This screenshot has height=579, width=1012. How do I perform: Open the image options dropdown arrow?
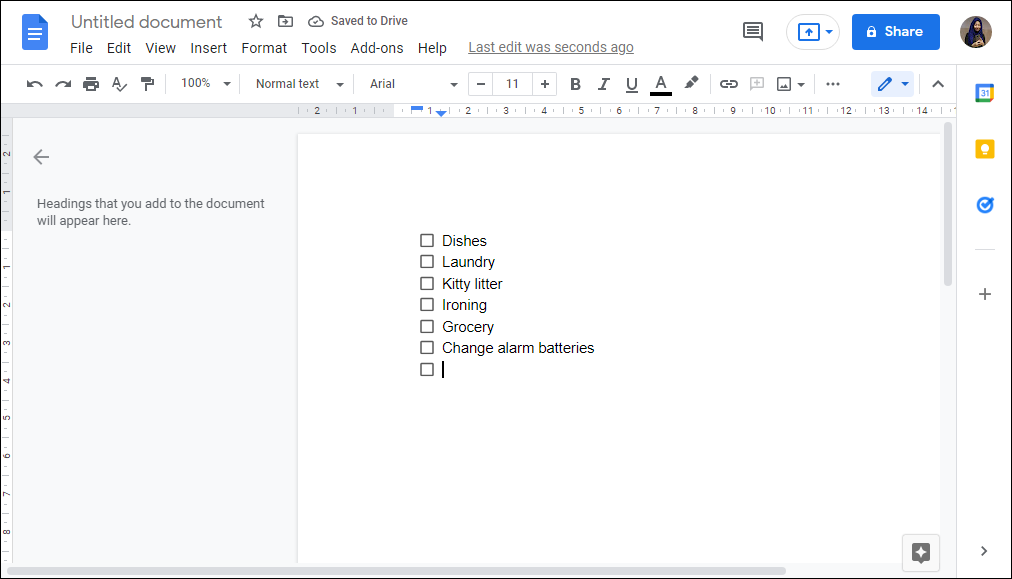801,85
